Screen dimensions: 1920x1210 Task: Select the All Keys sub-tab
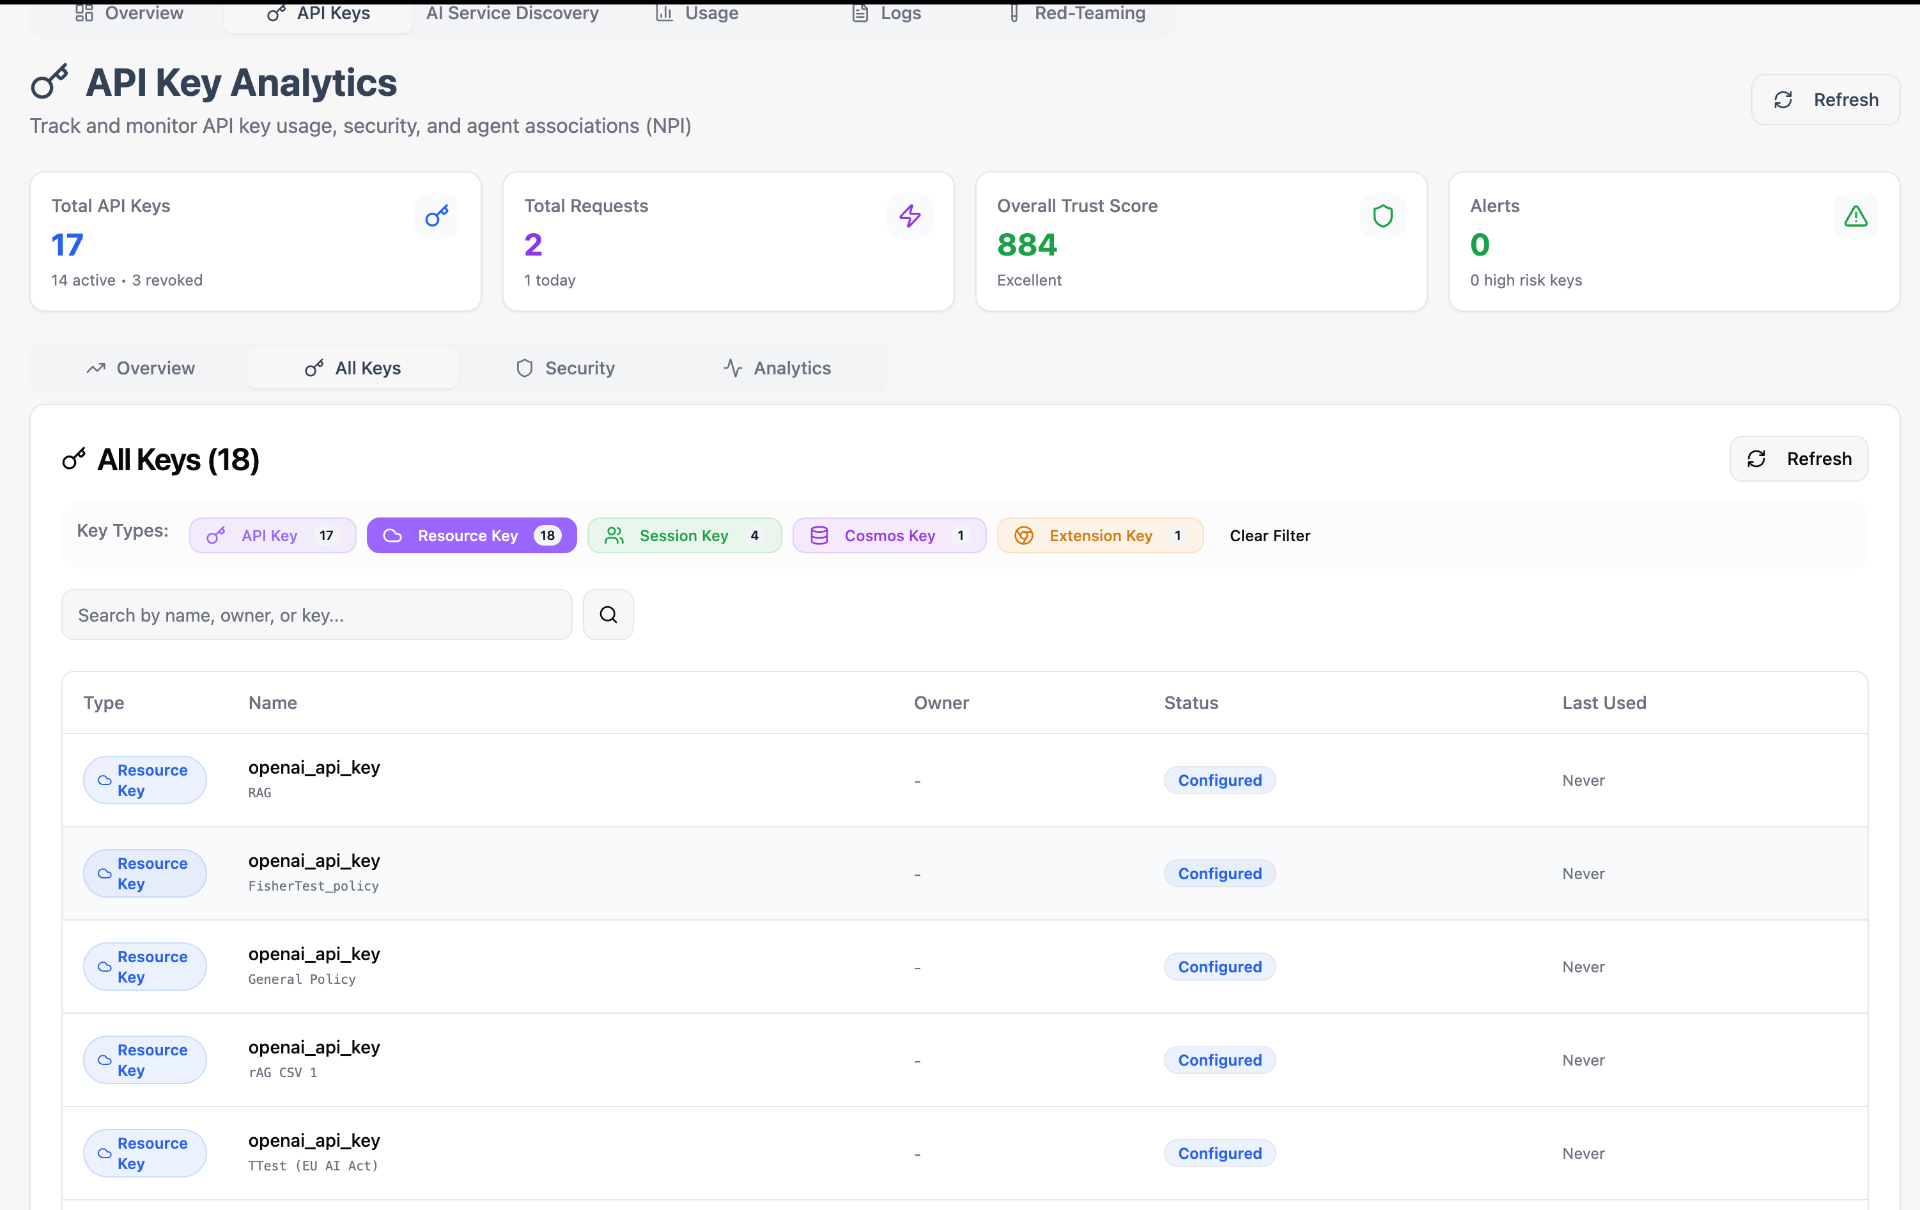(x=353, y=368)
